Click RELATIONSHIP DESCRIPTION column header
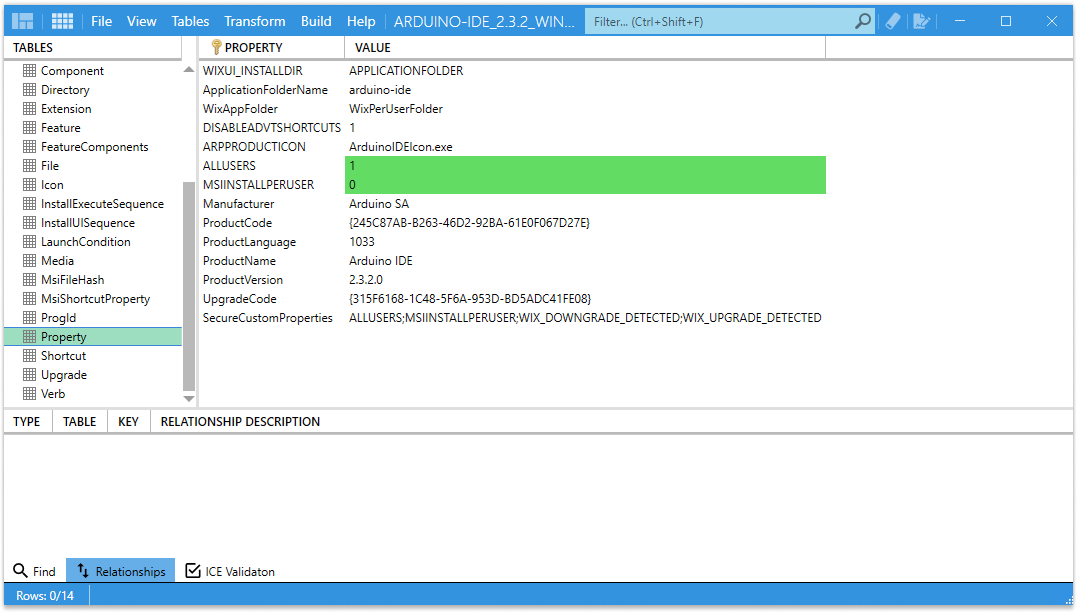Screen dimensions: 1077x613 240,421
